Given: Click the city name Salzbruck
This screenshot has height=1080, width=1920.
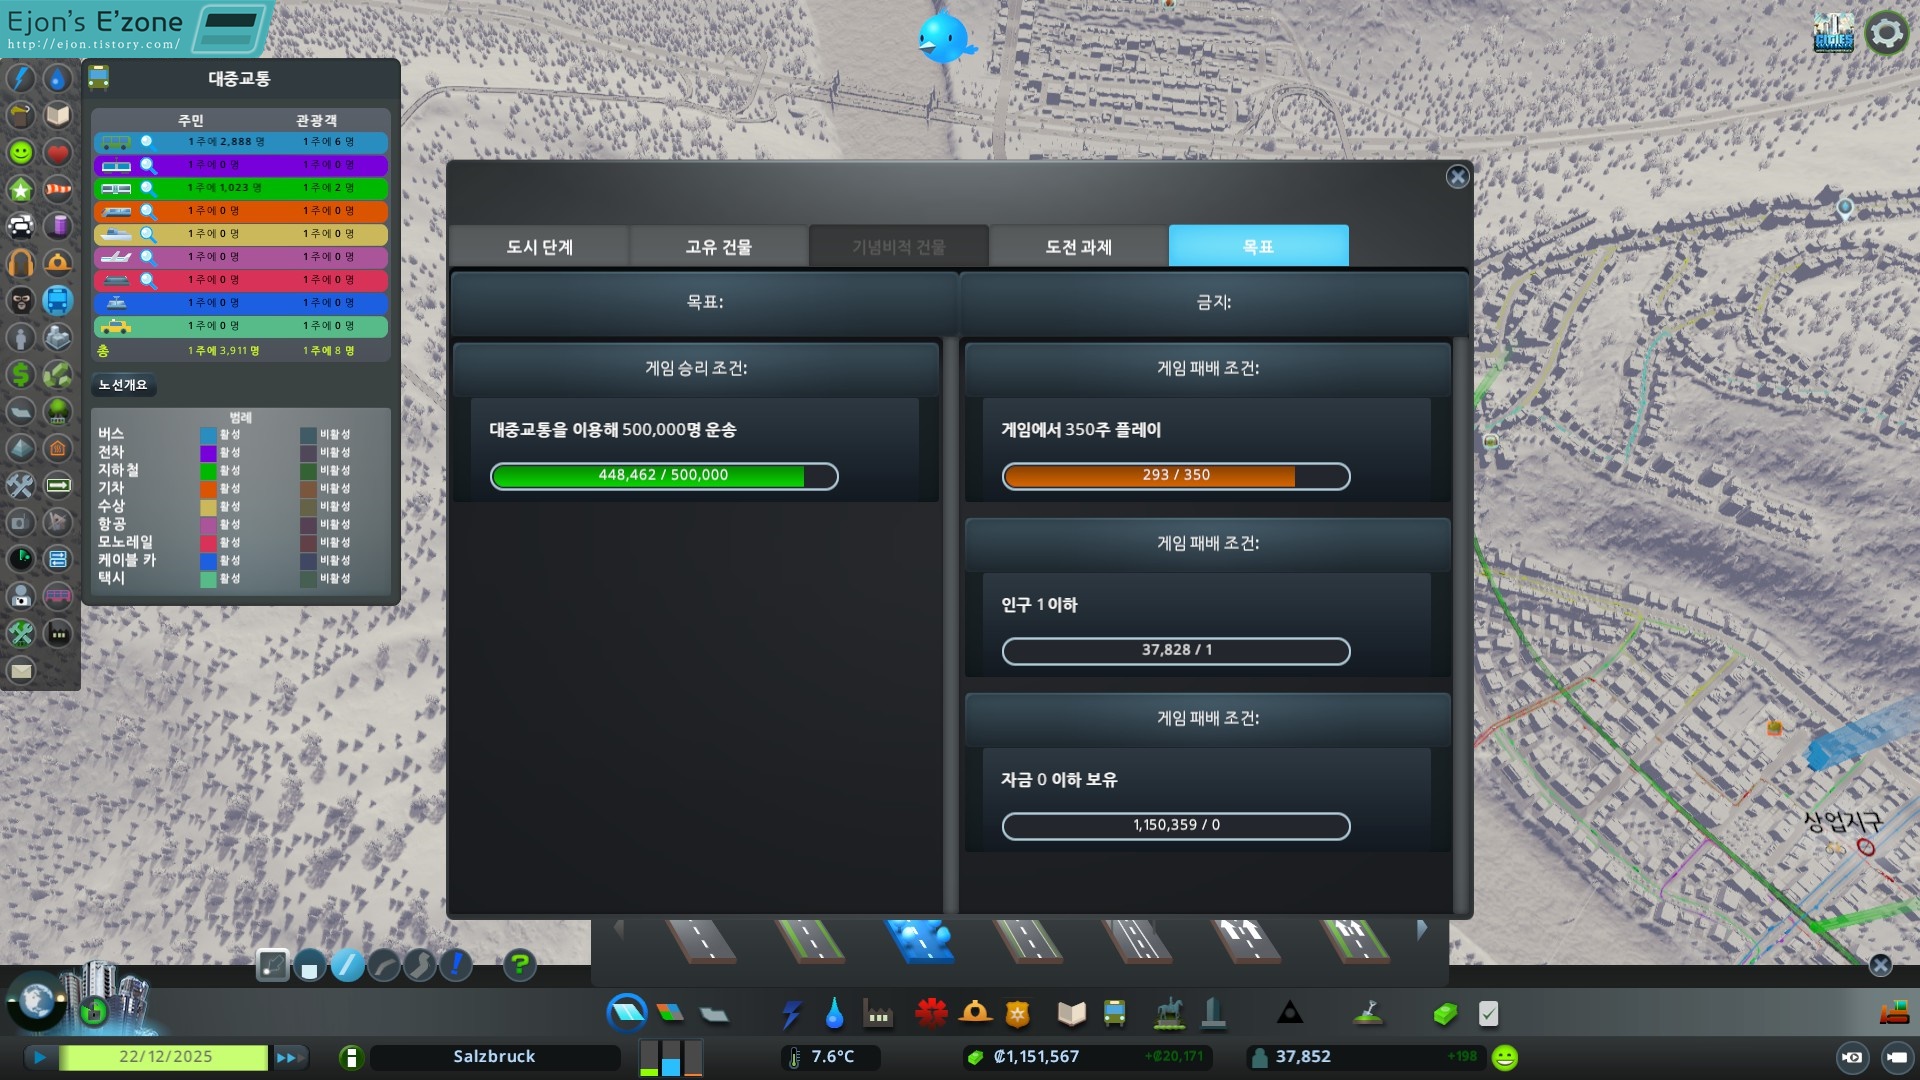Looking at the screenshot, I should pos(494,1057).
